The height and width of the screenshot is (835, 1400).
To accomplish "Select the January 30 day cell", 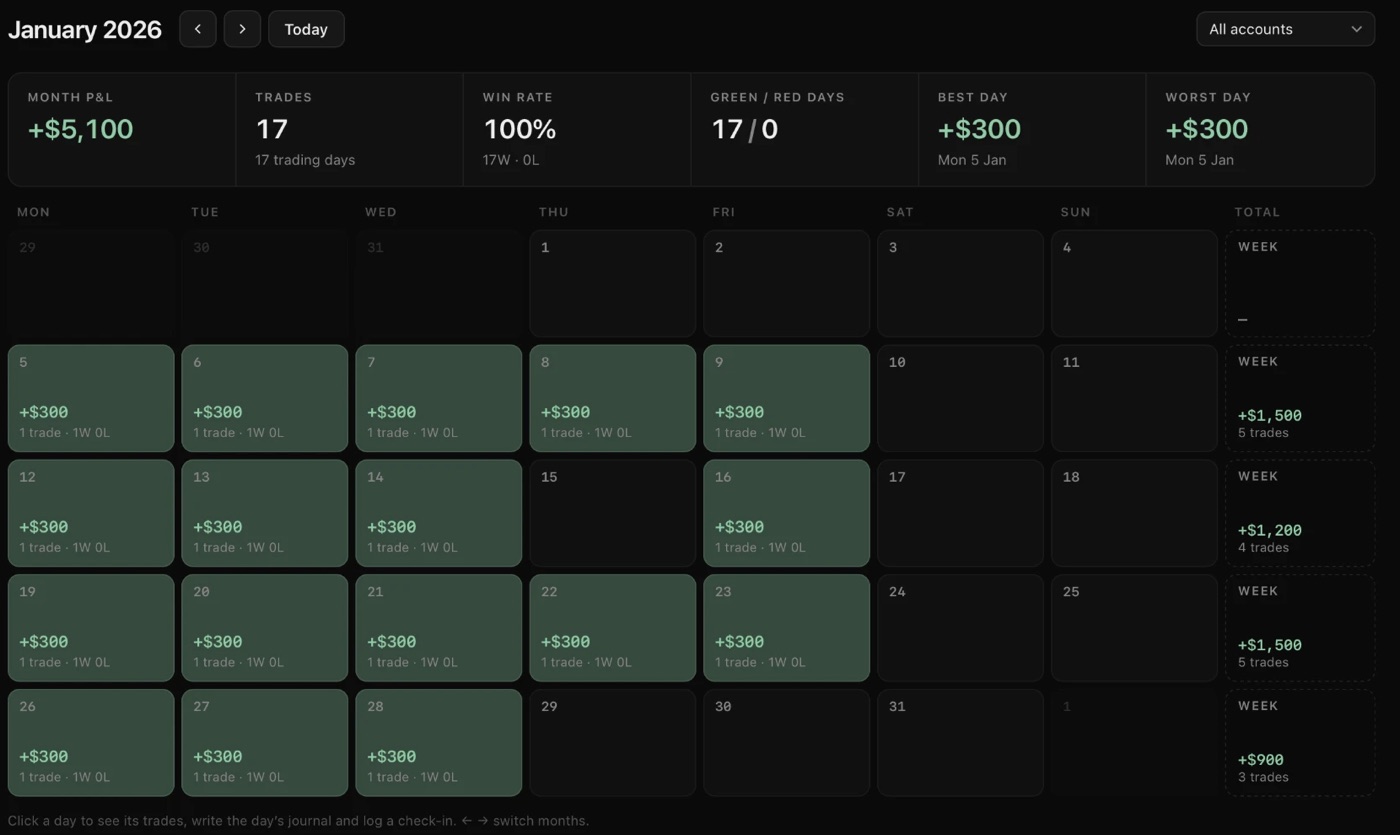I will click(787, 743).
